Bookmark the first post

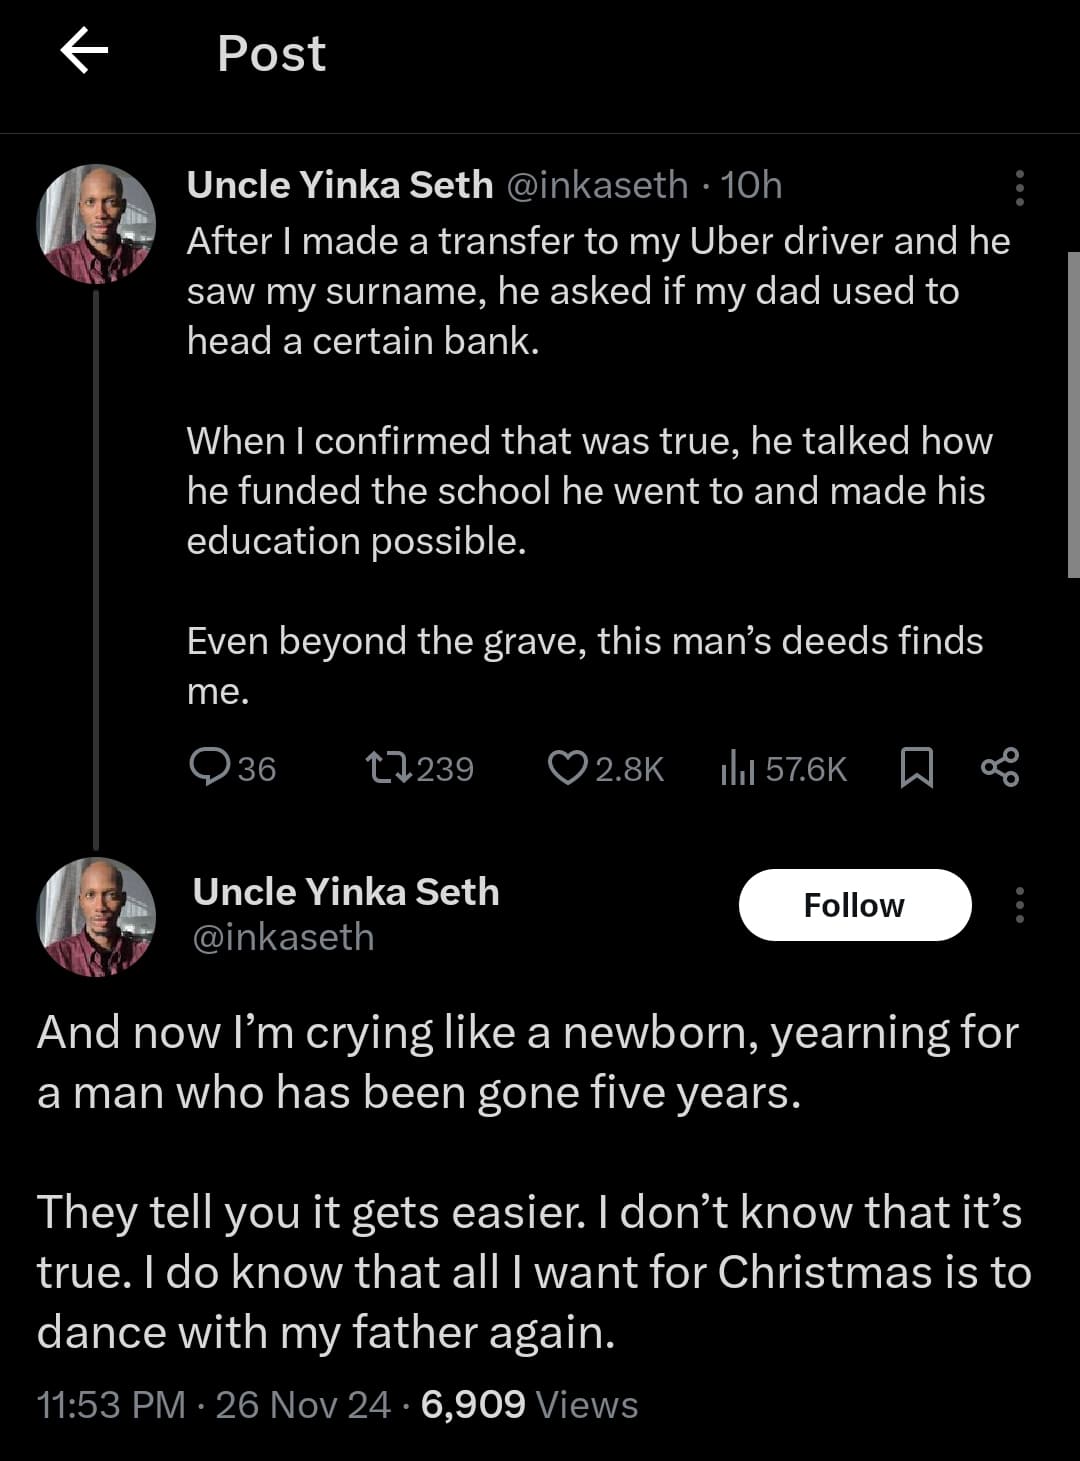coord(916,767)
